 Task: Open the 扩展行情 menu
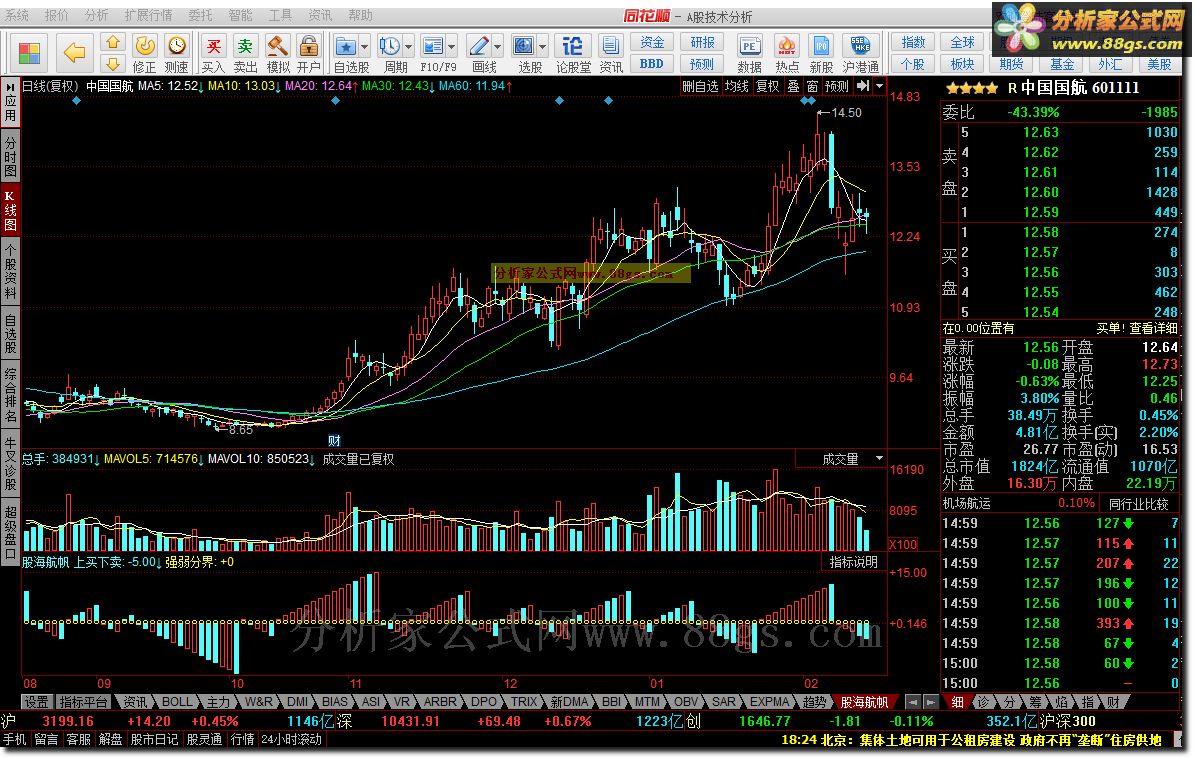click(148, 15)
